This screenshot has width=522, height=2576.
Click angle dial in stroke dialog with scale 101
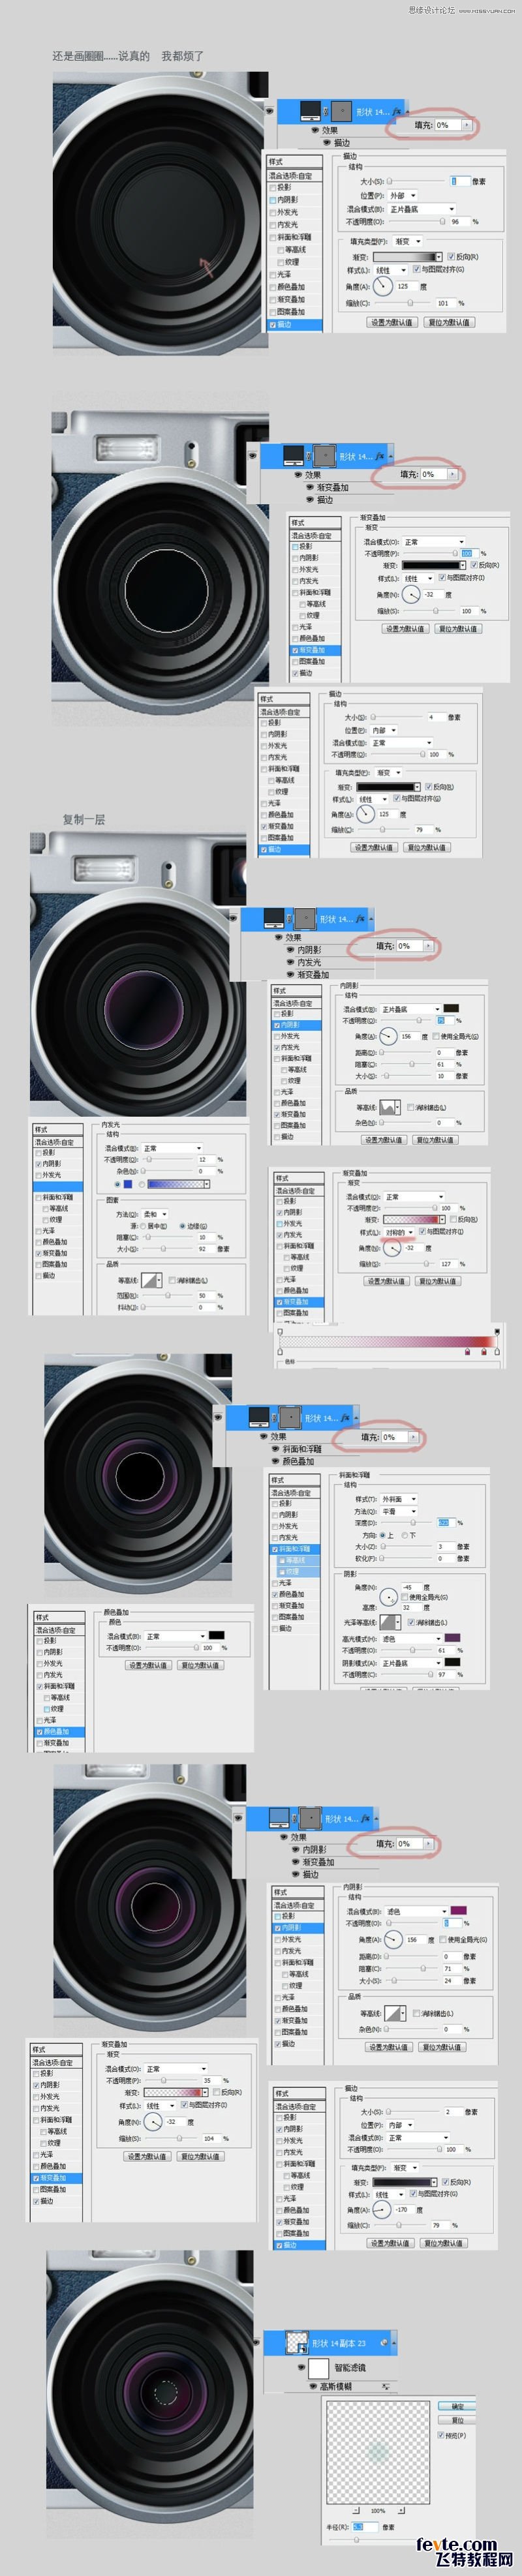pyautogui.click(x=383, y=288)
